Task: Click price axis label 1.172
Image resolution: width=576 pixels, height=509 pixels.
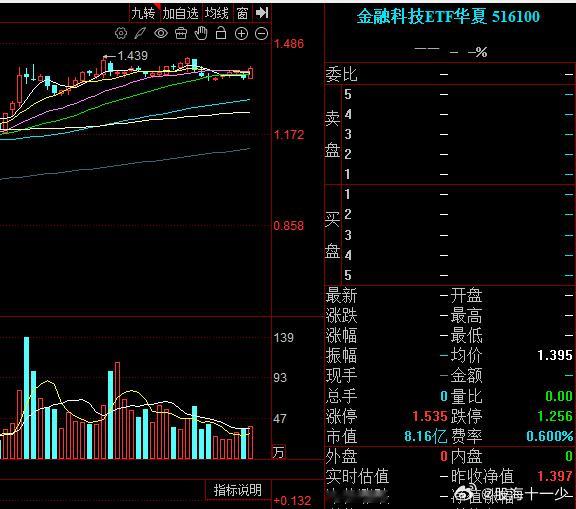Action: click(x=289, y=135)
